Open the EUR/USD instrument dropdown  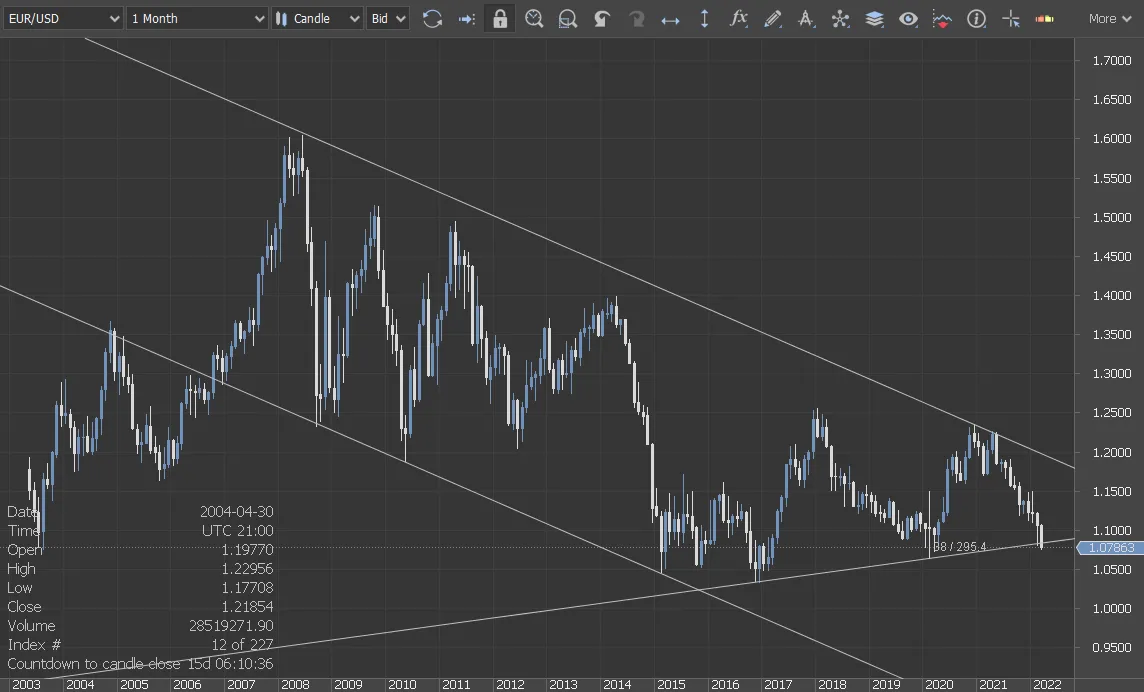click(x=63, y=18)
